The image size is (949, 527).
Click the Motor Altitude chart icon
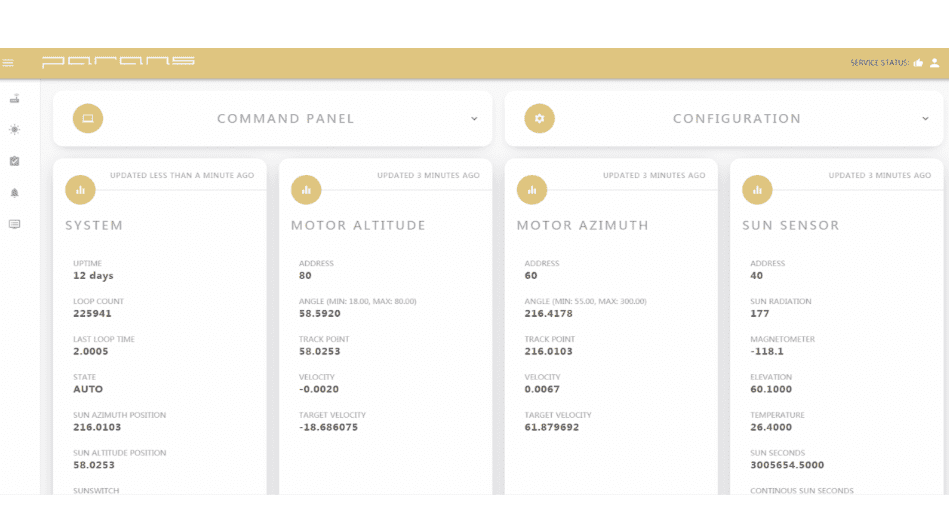pos(306,189)
